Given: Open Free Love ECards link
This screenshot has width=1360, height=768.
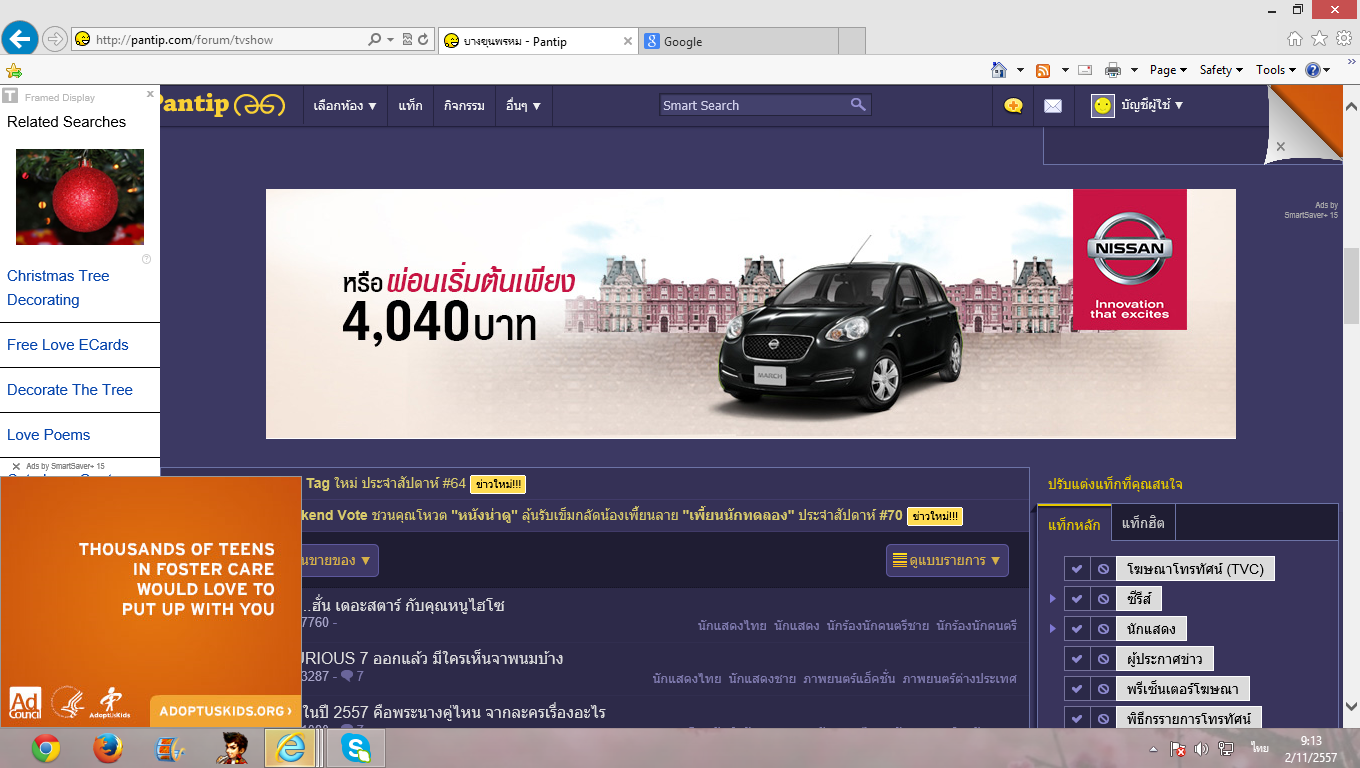Looking at the screenshot, I should [68, 345].
